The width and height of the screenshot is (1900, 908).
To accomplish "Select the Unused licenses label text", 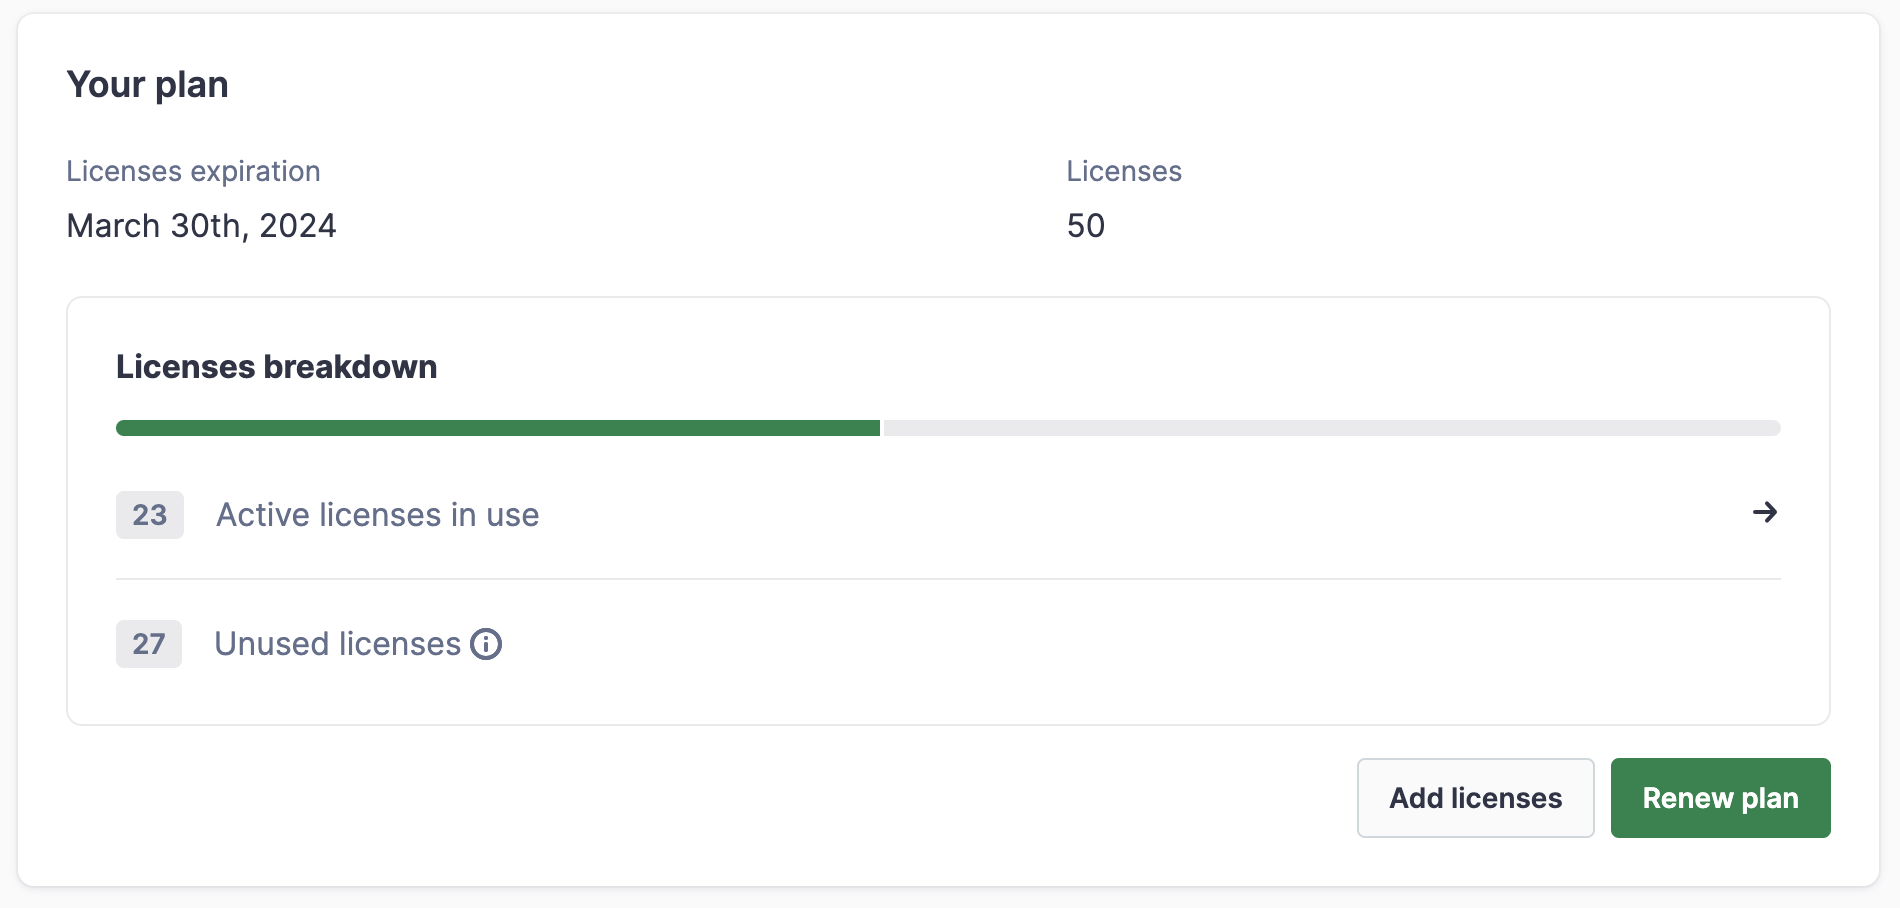I will 337,644.
